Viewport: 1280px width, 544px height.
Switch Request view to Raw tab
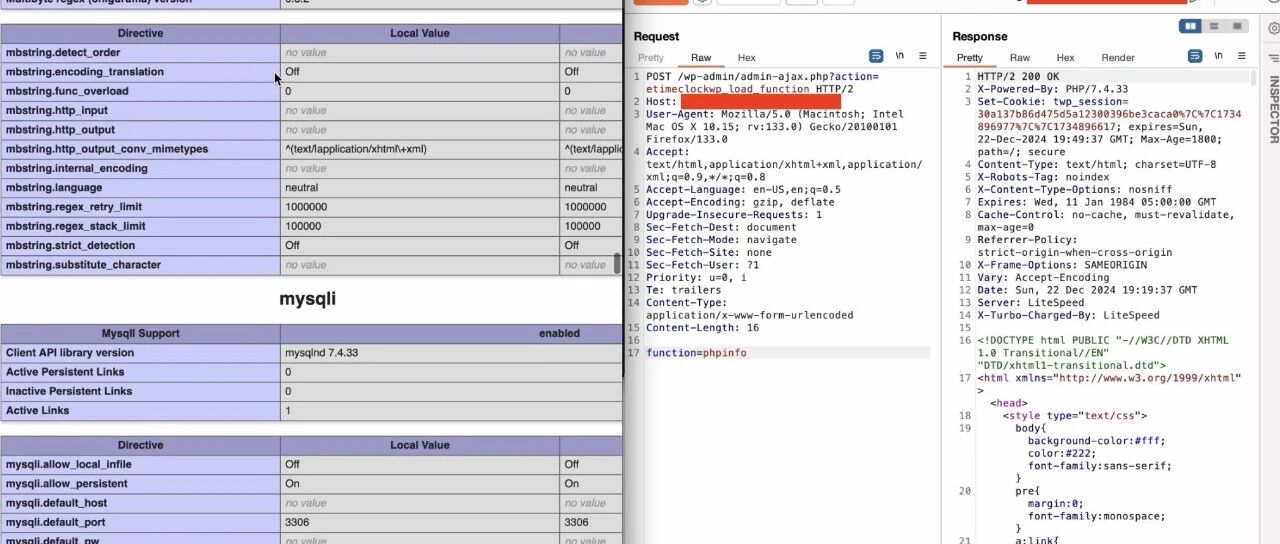click(x=701, y=58)
